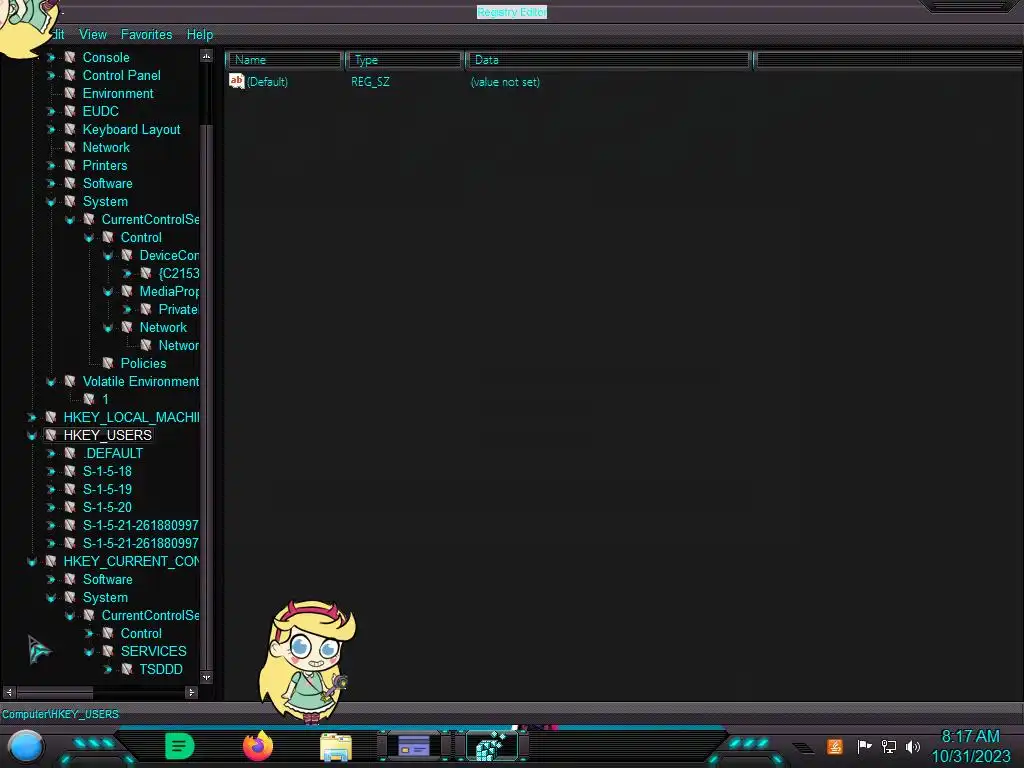Click the Policies key folder icon
The image size is (1024, 768).
tap(108, 363)
